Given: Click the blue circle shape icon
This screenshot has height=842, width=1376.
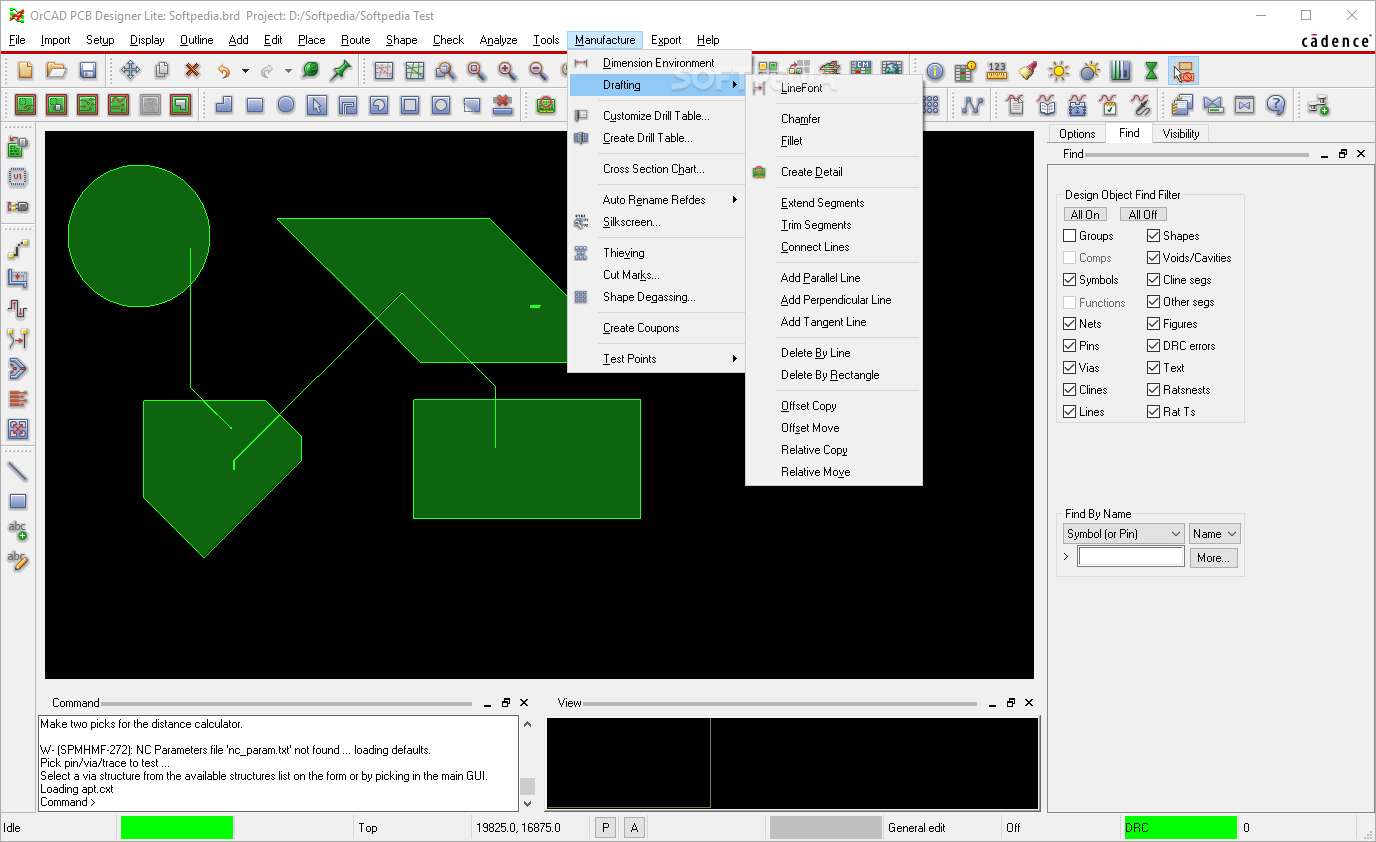Looking at the screenshot, I should [286, 104].
